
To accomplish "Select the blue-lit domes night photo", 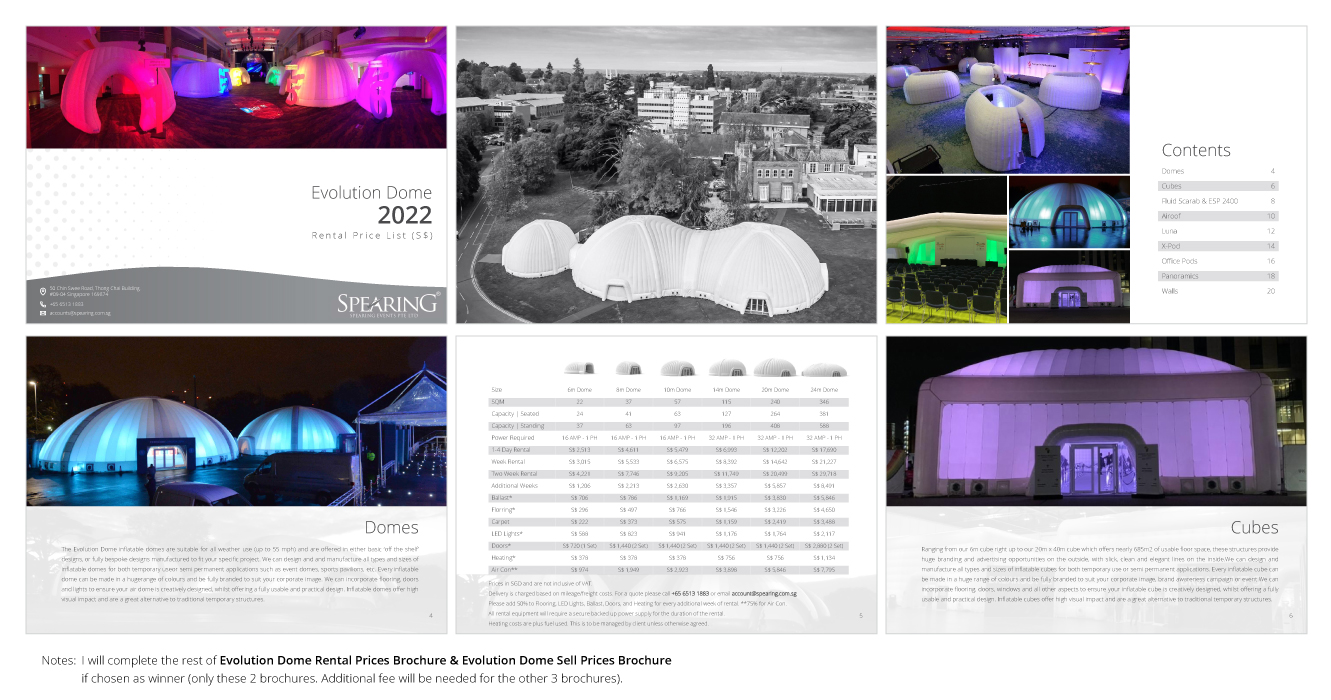I will click(x=236, y=421).
